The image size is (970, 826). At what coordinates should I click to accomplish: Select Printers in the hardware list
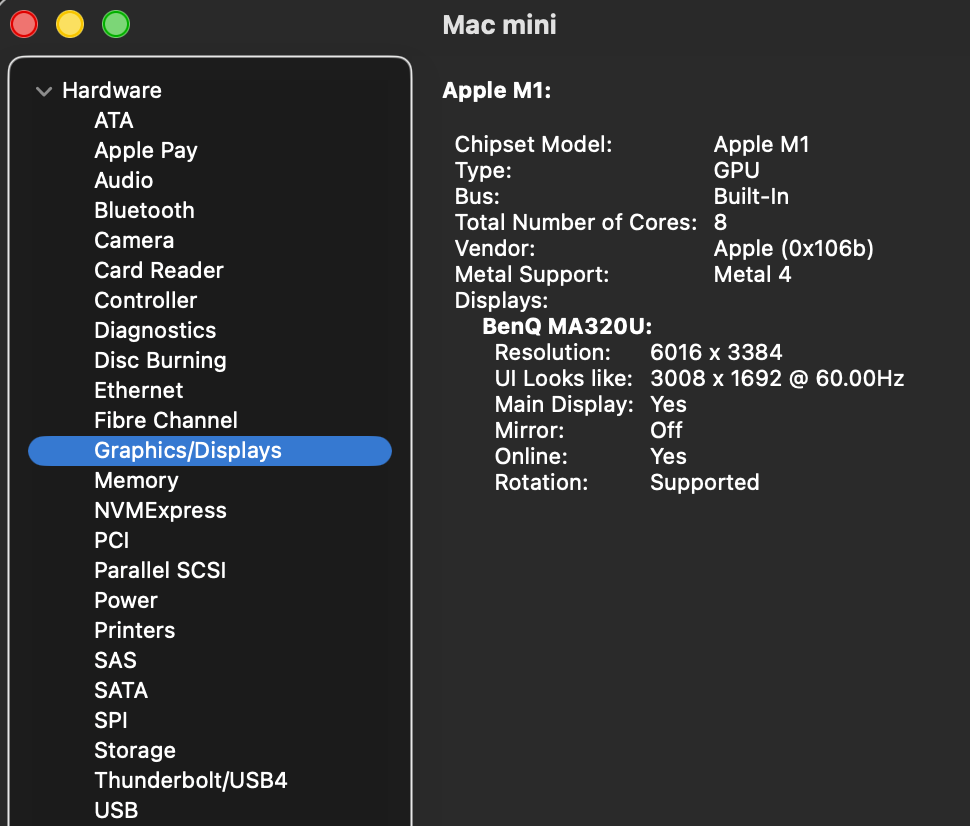[135, 630]
